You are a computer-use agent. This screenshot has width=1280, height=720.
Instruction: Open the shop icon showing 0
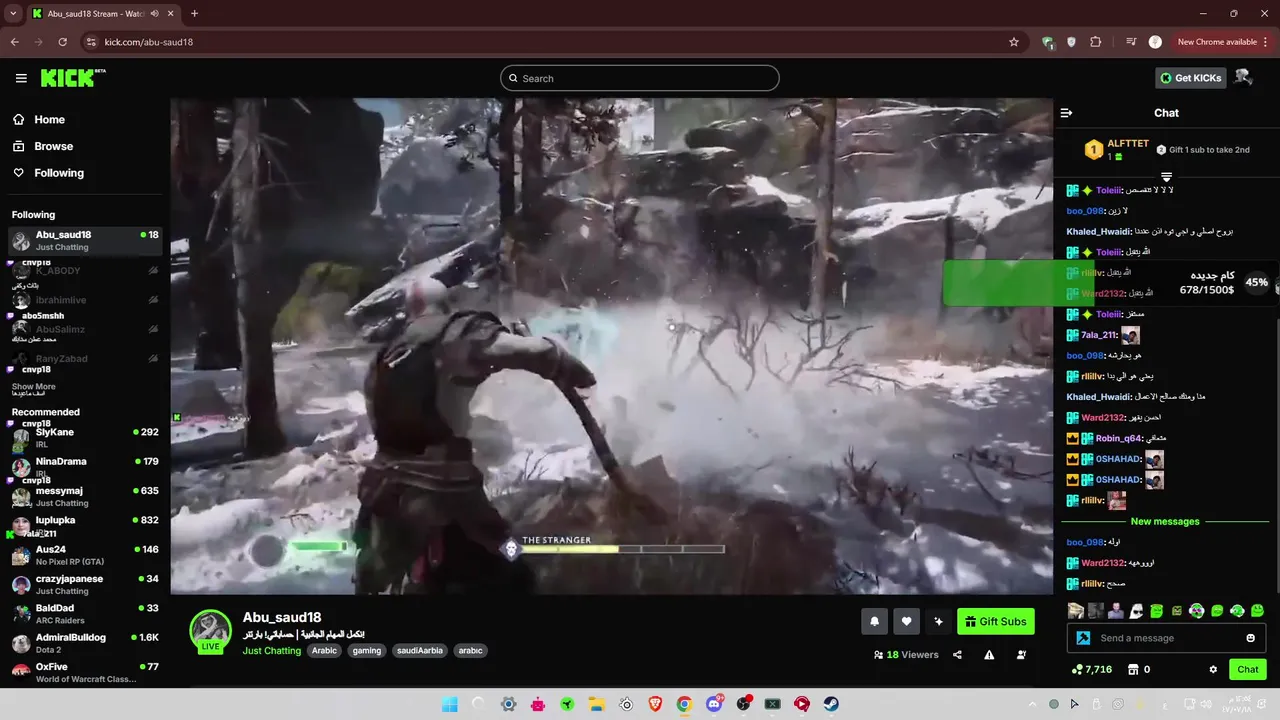click(1139, 670)
